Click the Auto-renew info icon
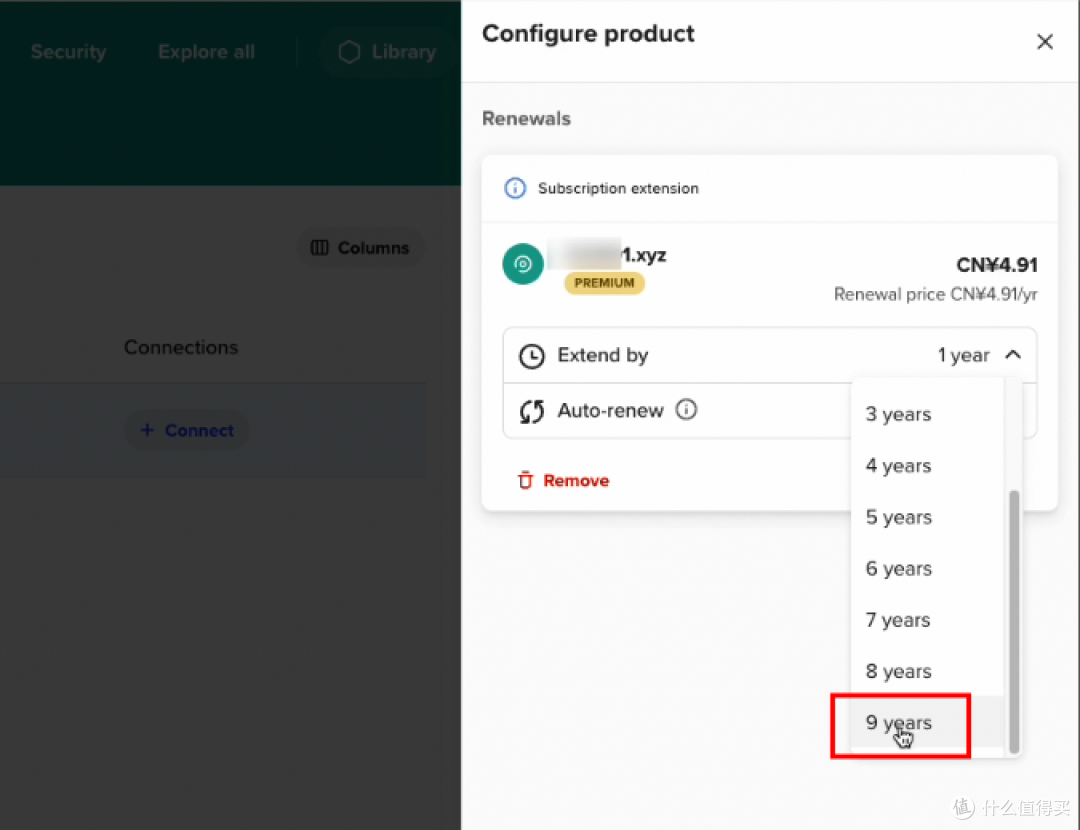This screenshot has height=830, width=1080. tap(686, 410)
